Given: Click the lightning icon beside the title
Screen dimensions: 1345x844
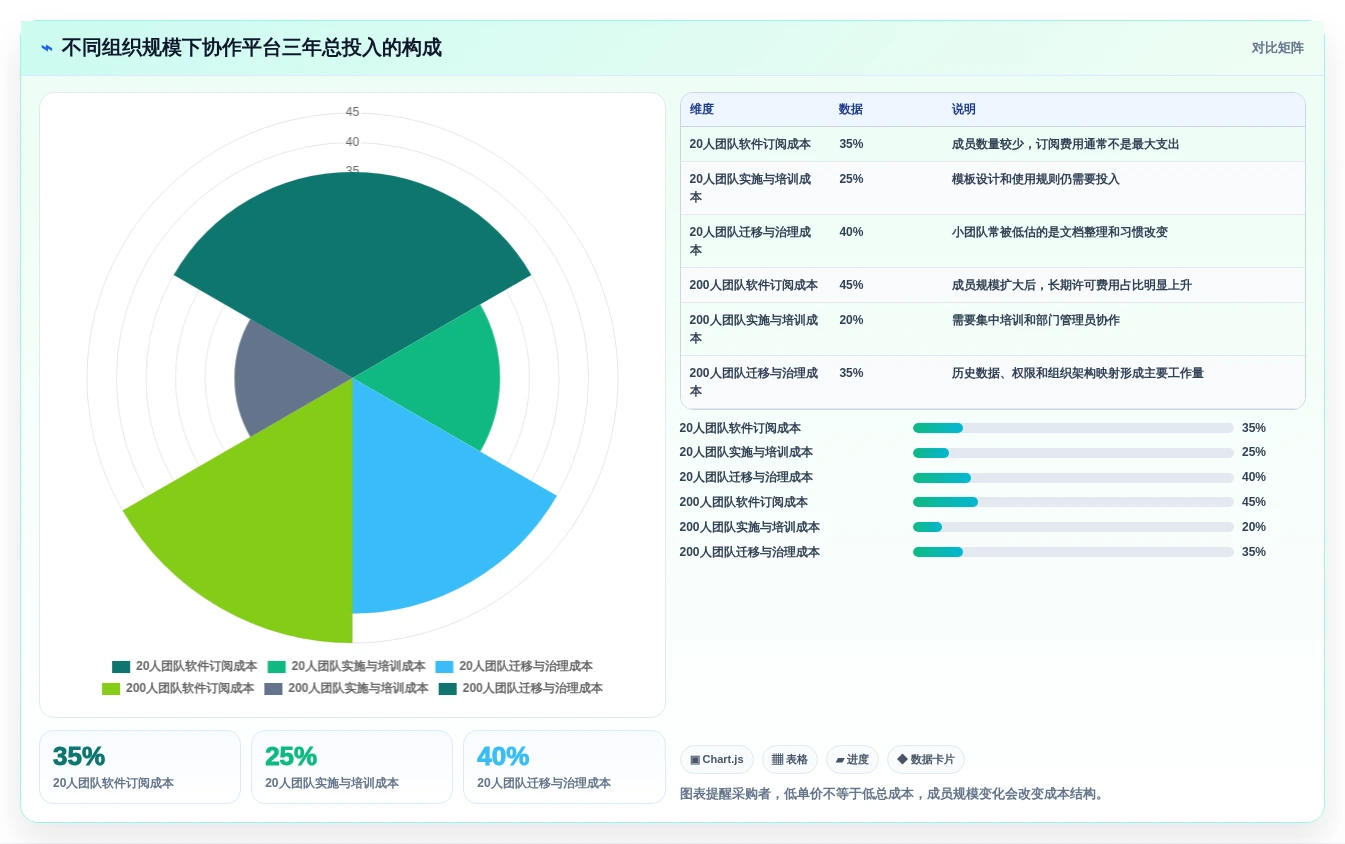Looking at the screenshot, I should click(x=47, y=47).
